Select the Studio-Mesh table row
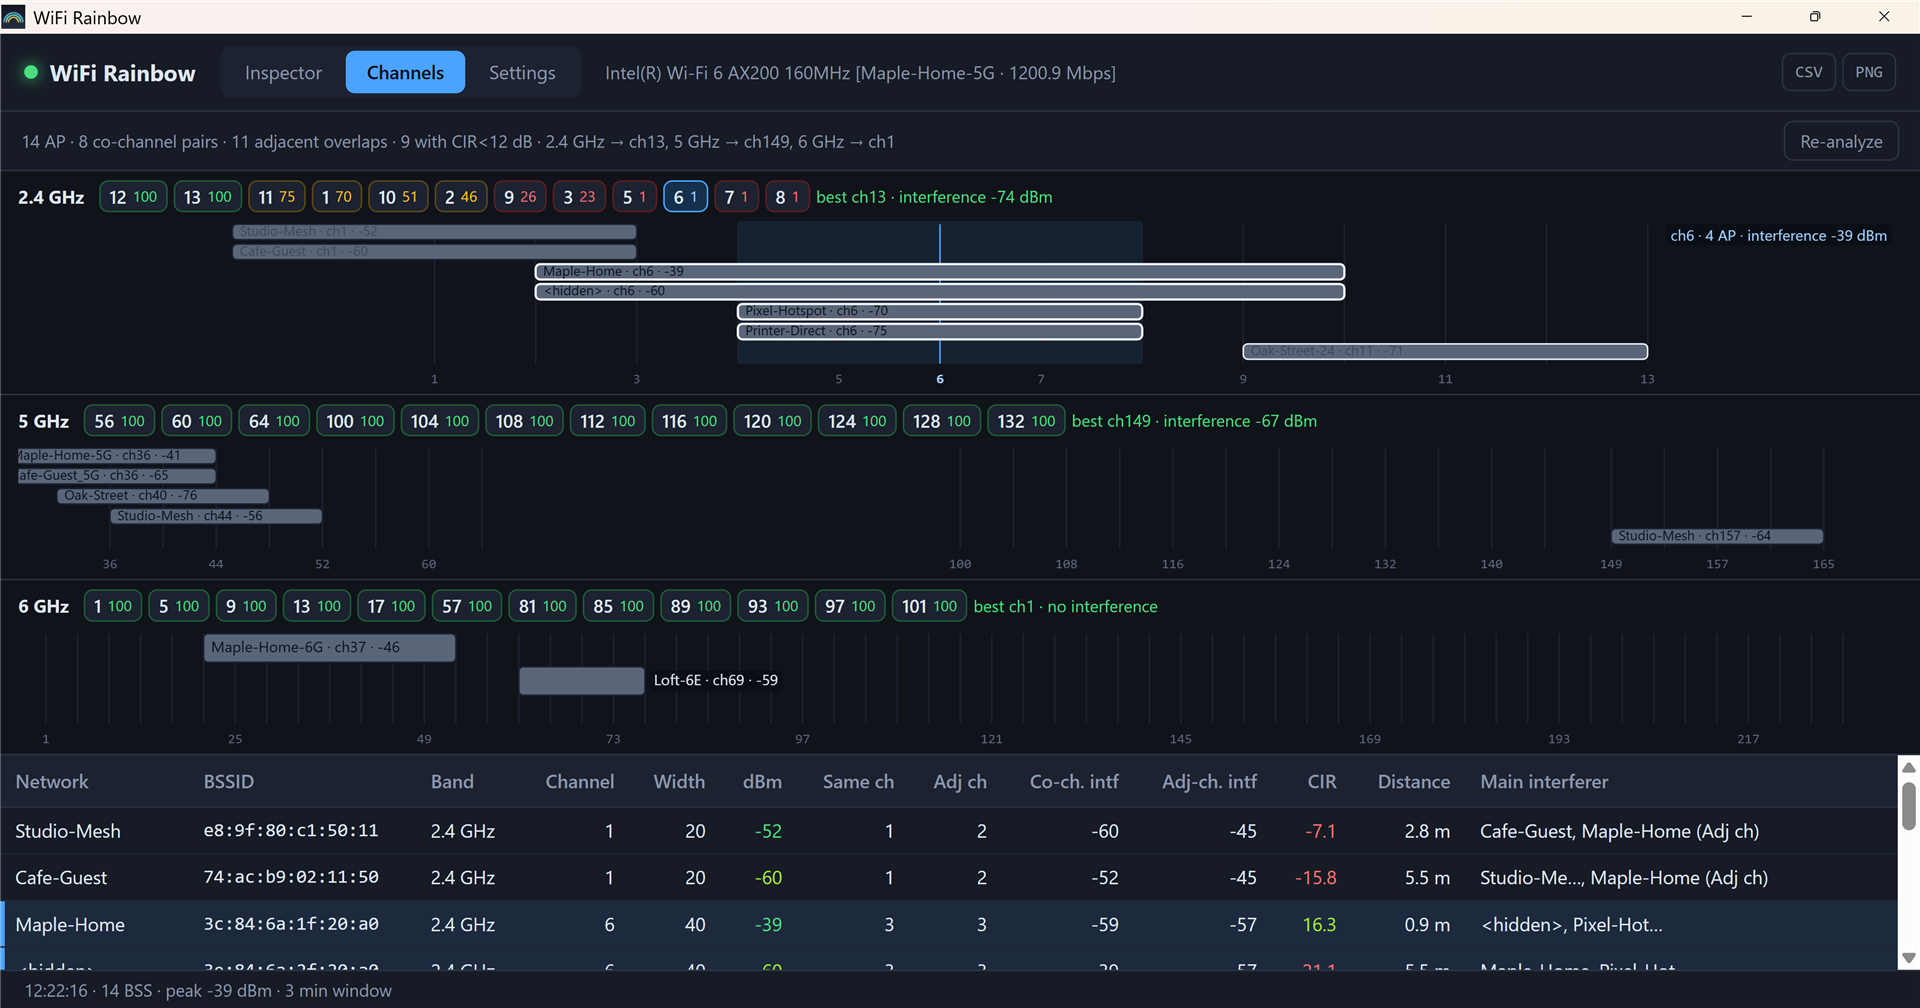1920x1008 pixels. (949, 831)
